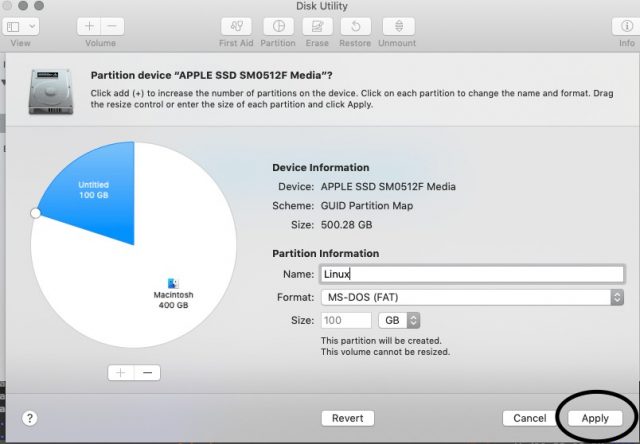This screenshot has width=640, height=444.
Task: Remove a volume with toolbar minus
Action: pyautogui.click(x=112, y=27)
